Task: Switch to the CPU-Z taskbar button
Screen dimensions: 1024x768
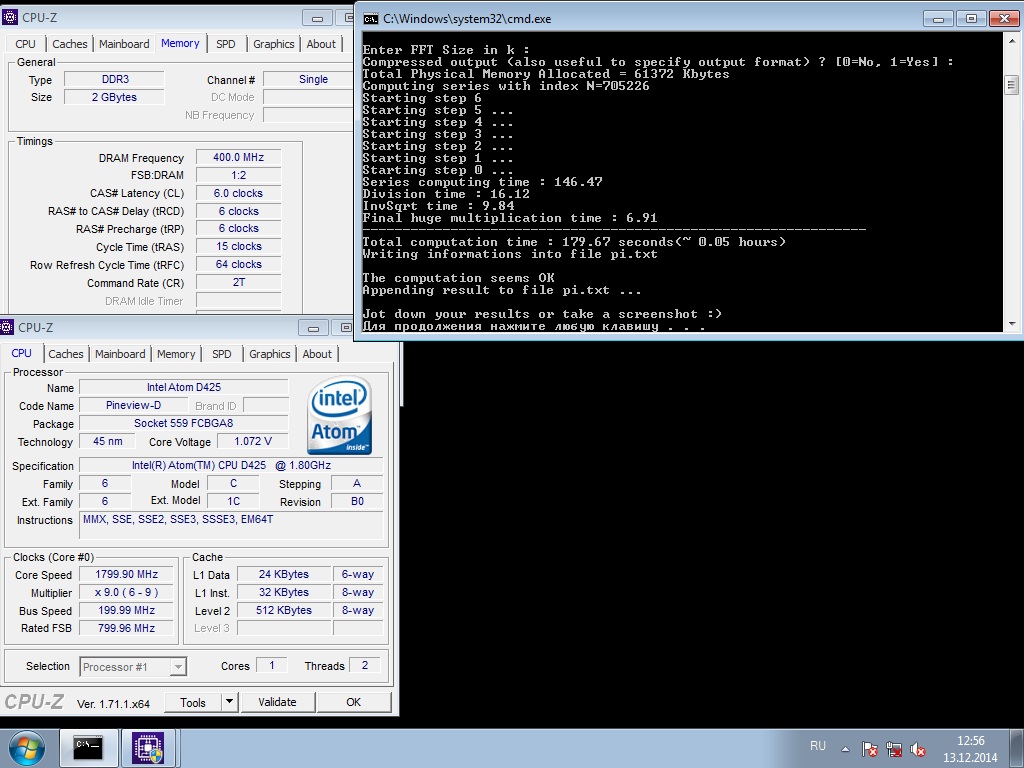Action: pyautogui.click(x=148, y=748)
